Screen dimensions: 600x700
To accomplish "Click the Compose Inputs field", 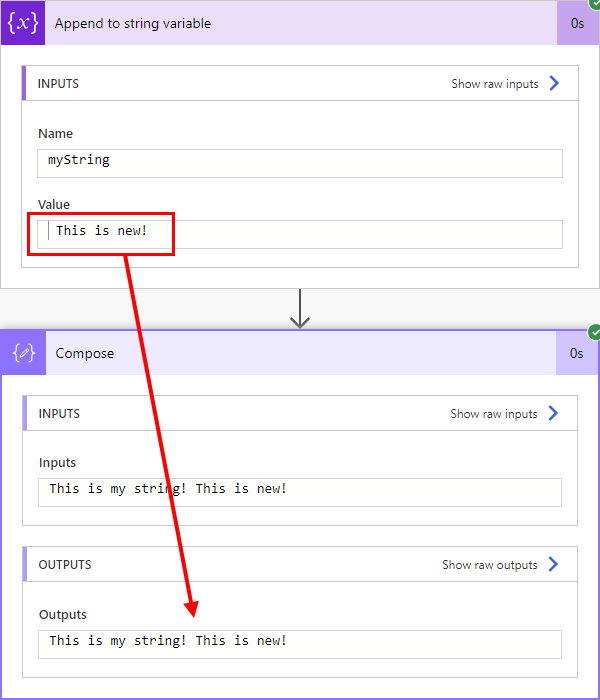I will (x=300, y=492).
